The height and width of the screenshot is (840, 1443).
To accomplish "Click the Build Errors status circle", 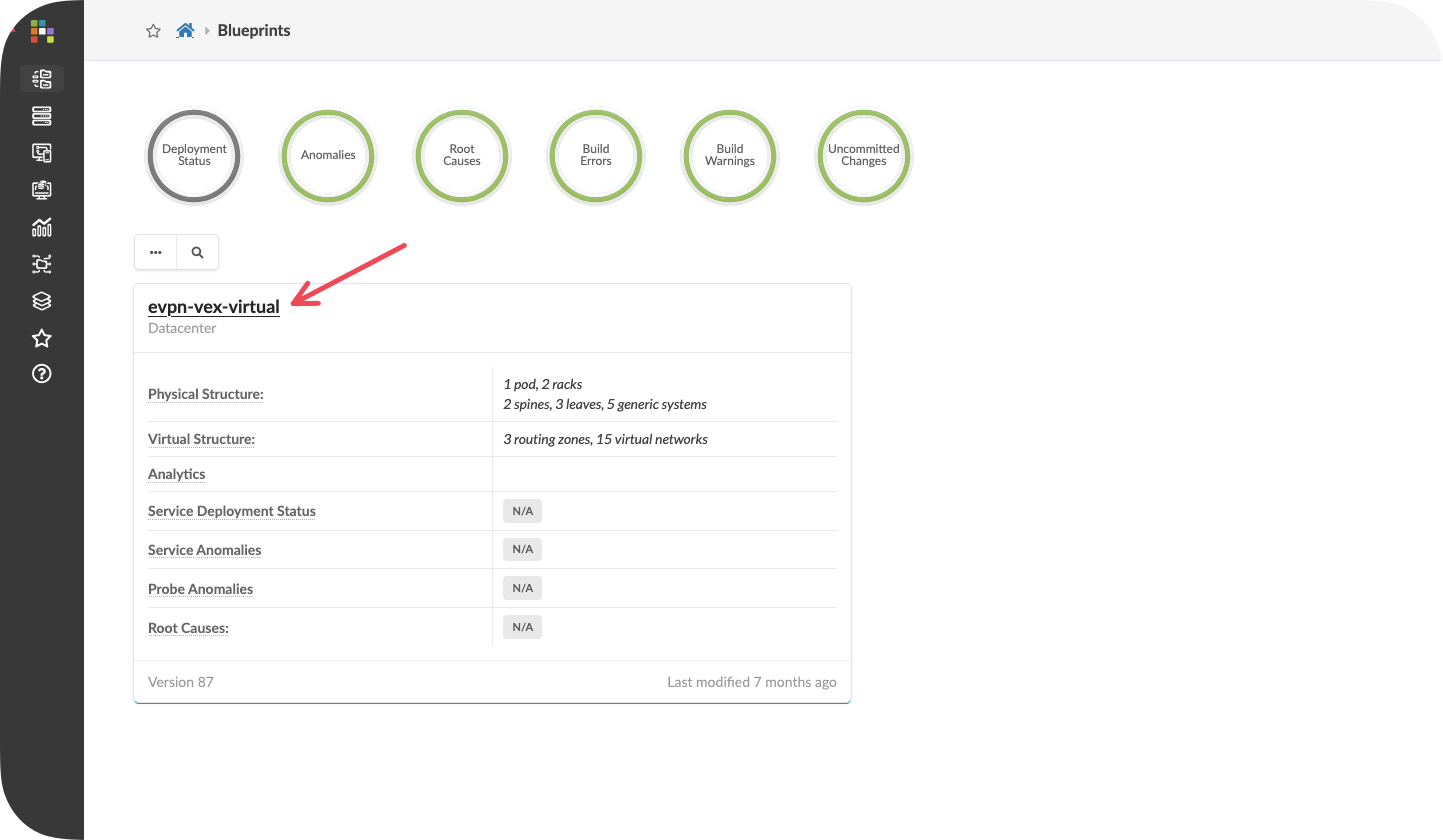I will click(x=596, y=155).
